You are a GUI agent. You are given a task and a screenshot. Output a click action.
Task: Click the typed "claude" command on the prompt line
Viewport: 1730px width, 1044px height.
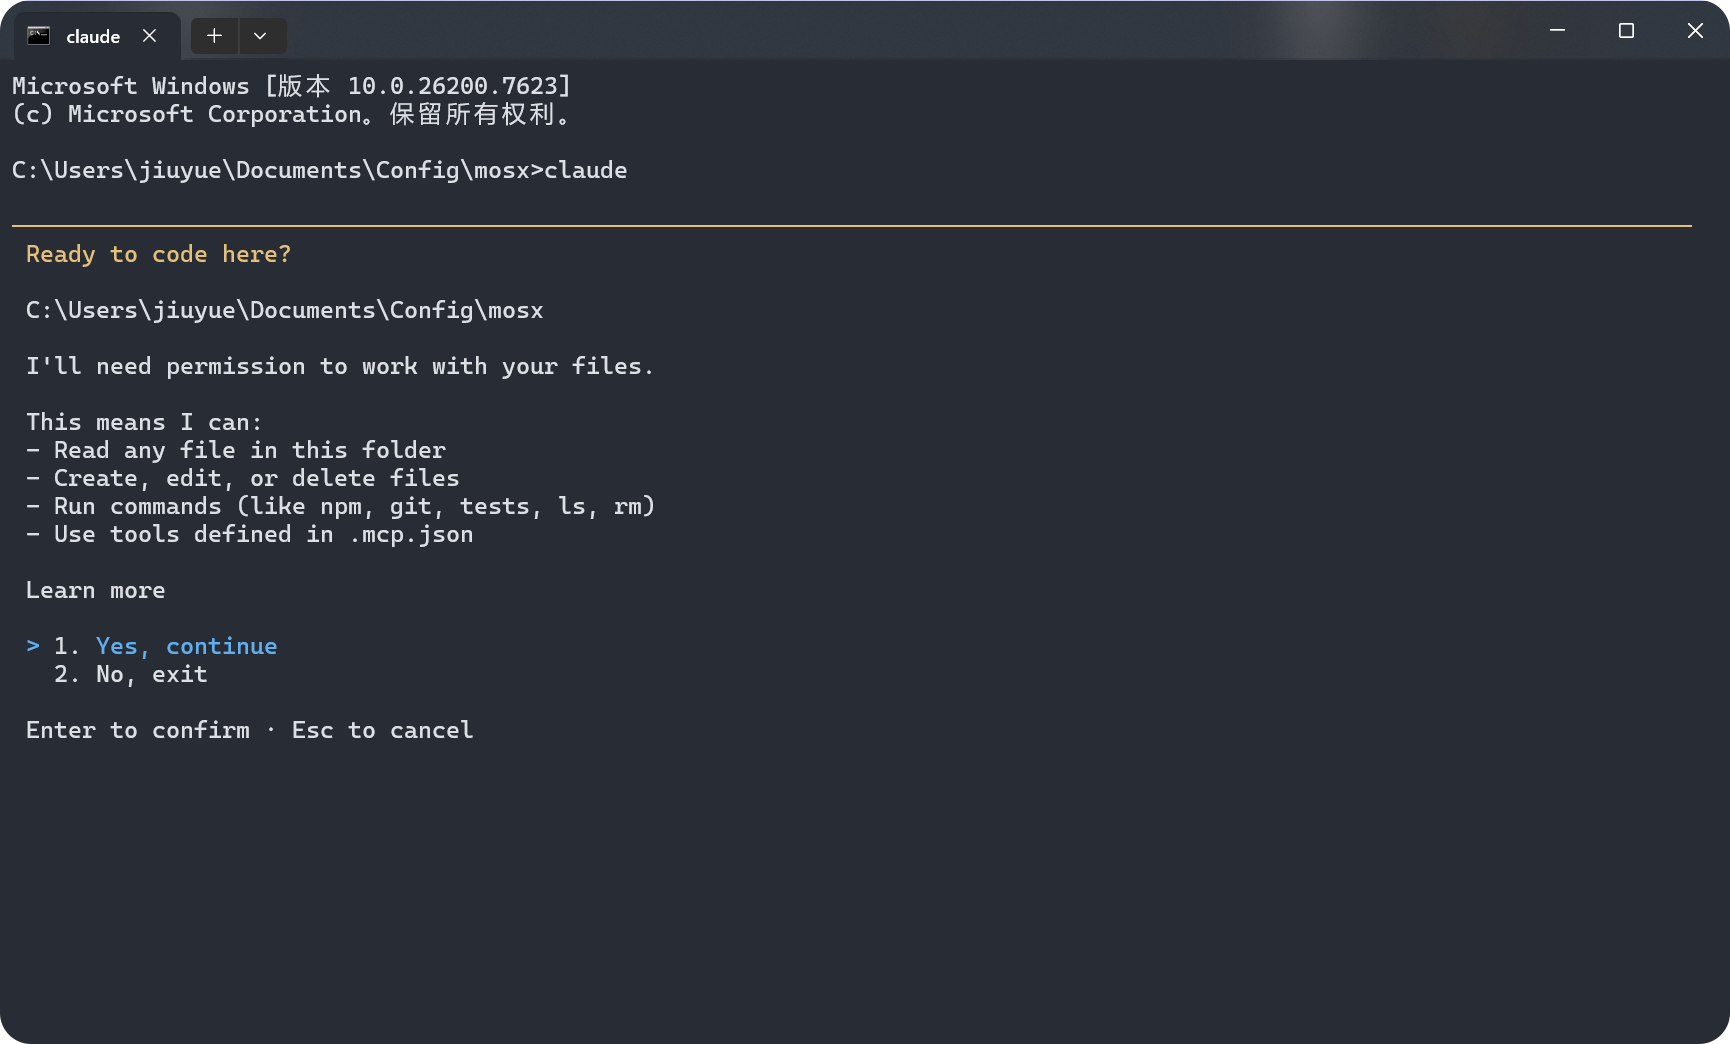pyautogui.click(x=586, y=170)
